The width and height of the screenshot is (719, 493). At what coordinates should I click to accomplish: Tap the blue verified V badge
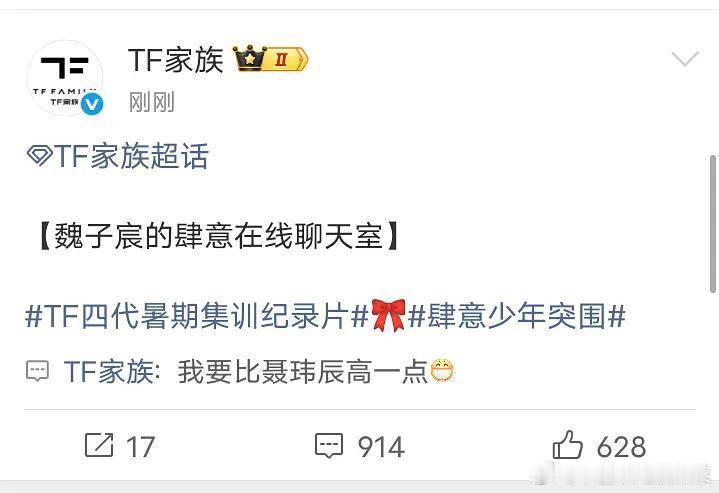(92, 105)
